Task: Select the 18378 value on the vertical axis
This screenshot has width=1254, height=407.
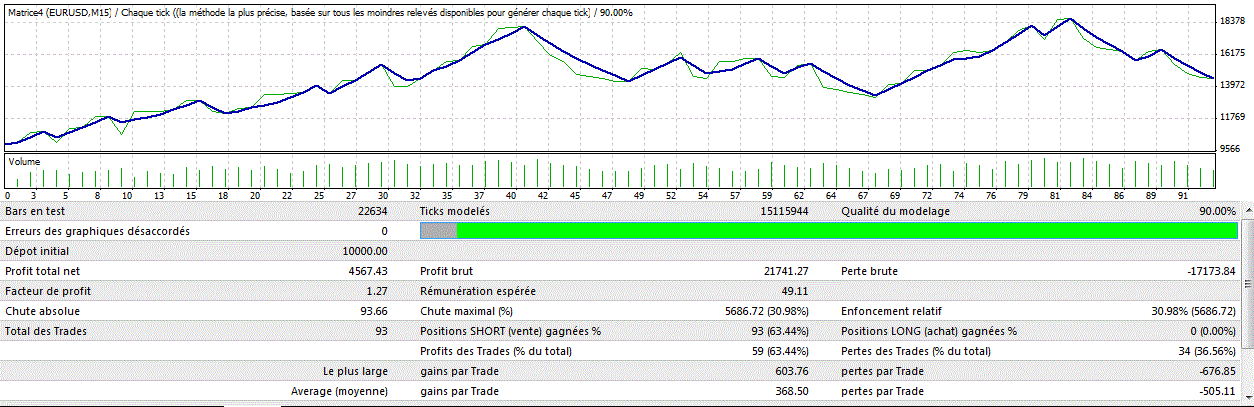Action: click(1231, 21)
